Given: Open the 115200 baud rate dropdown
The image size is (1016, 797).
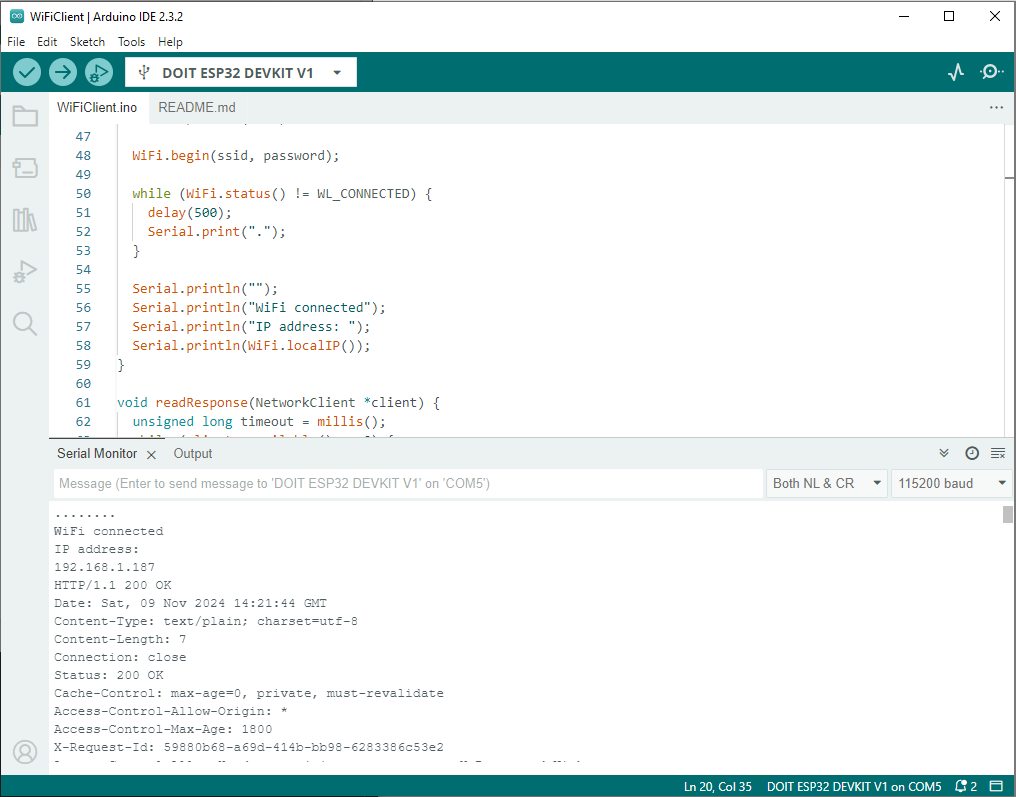Looking at the screenshot, I should coord(951,483).
